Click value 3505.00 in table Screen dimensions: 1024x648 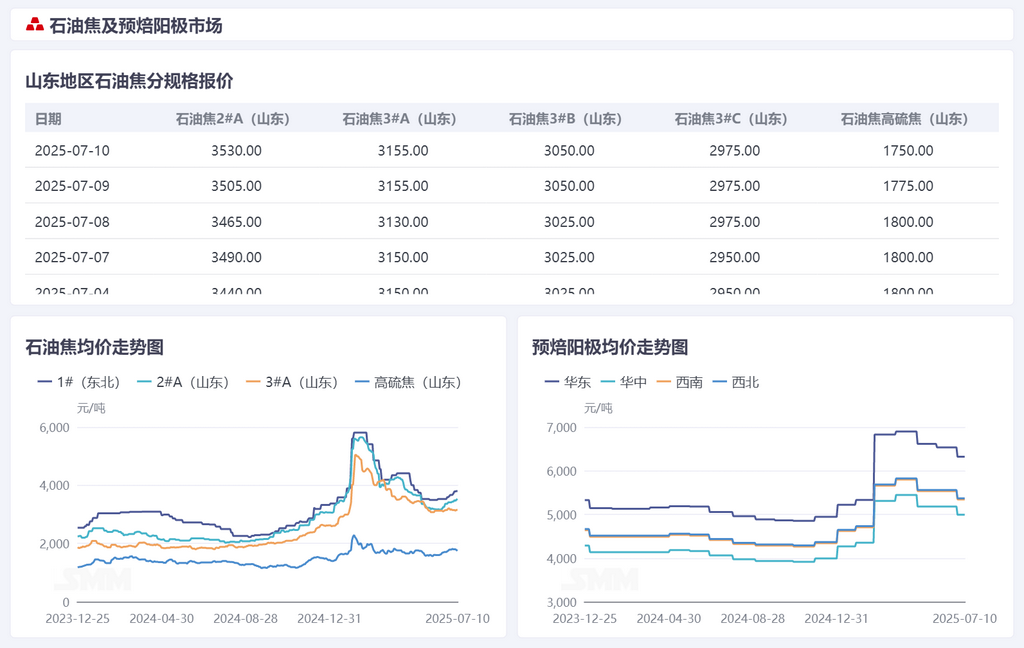[236, 186]
